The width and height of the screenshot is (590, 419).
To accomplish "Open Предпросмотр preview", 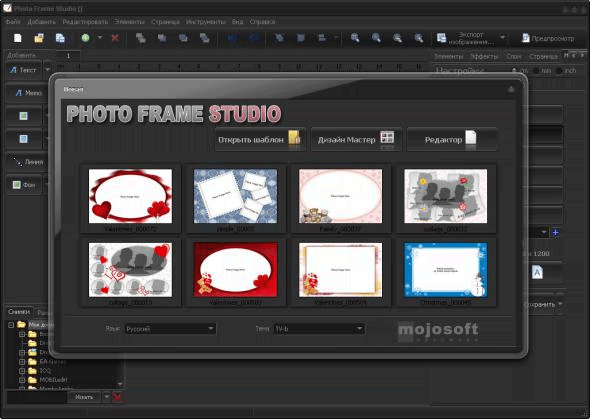I will 548,38.
